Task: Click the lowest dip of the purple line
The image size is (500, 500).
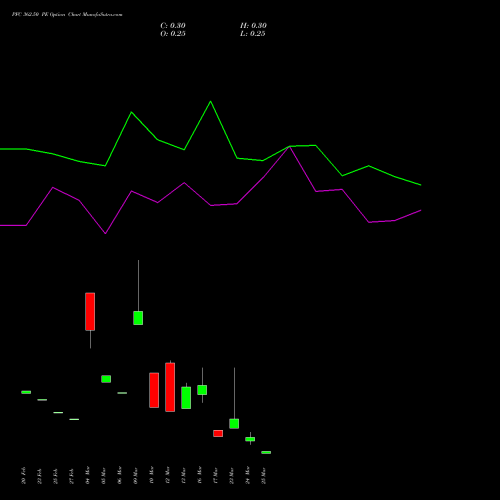Action: 105,233
